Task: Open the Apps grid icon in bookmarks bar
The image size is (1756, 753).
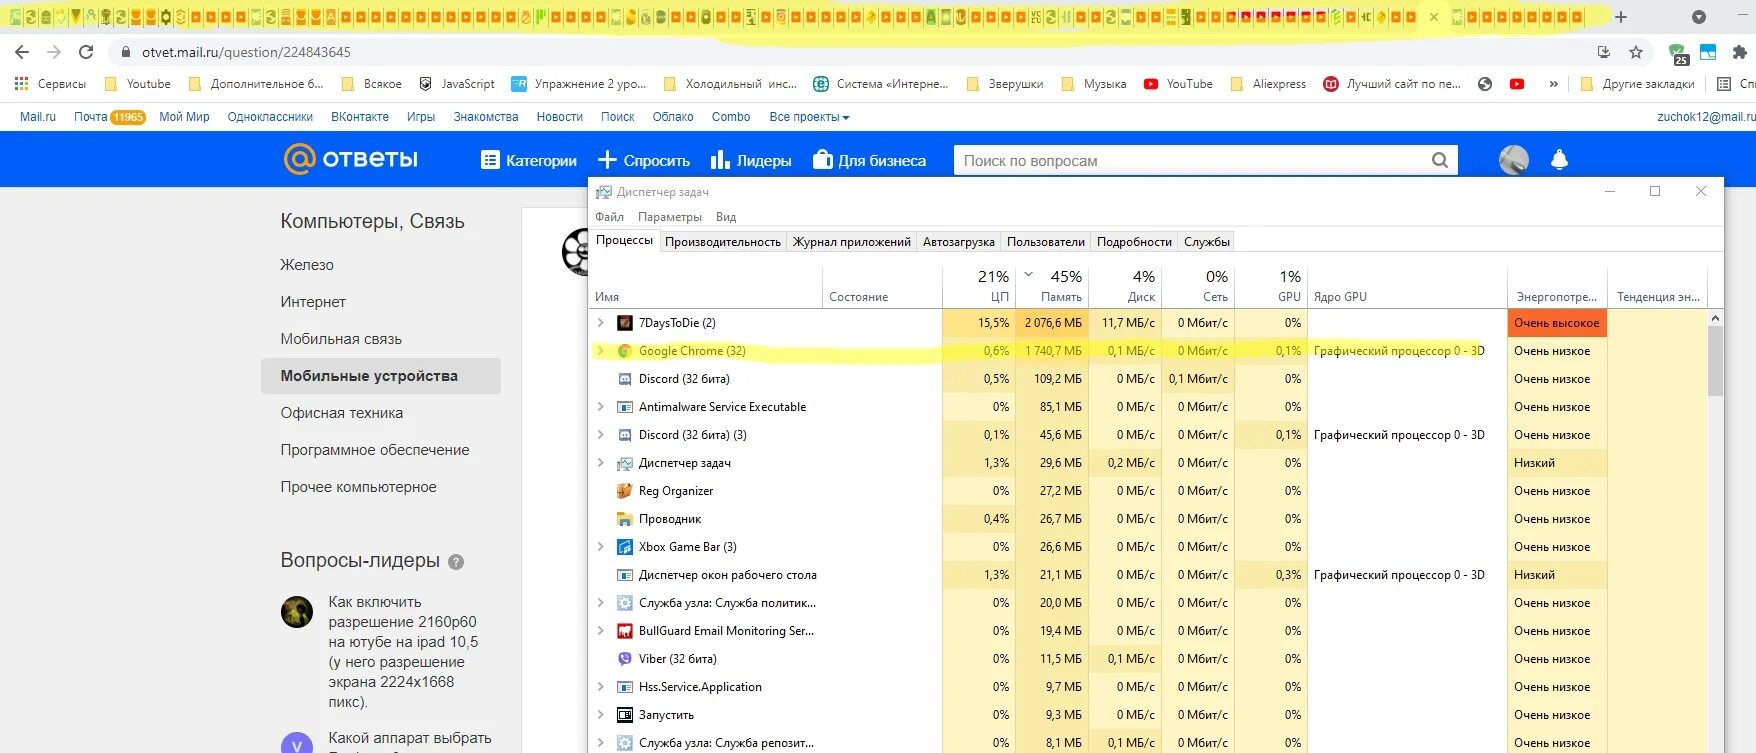Action: 21,84
